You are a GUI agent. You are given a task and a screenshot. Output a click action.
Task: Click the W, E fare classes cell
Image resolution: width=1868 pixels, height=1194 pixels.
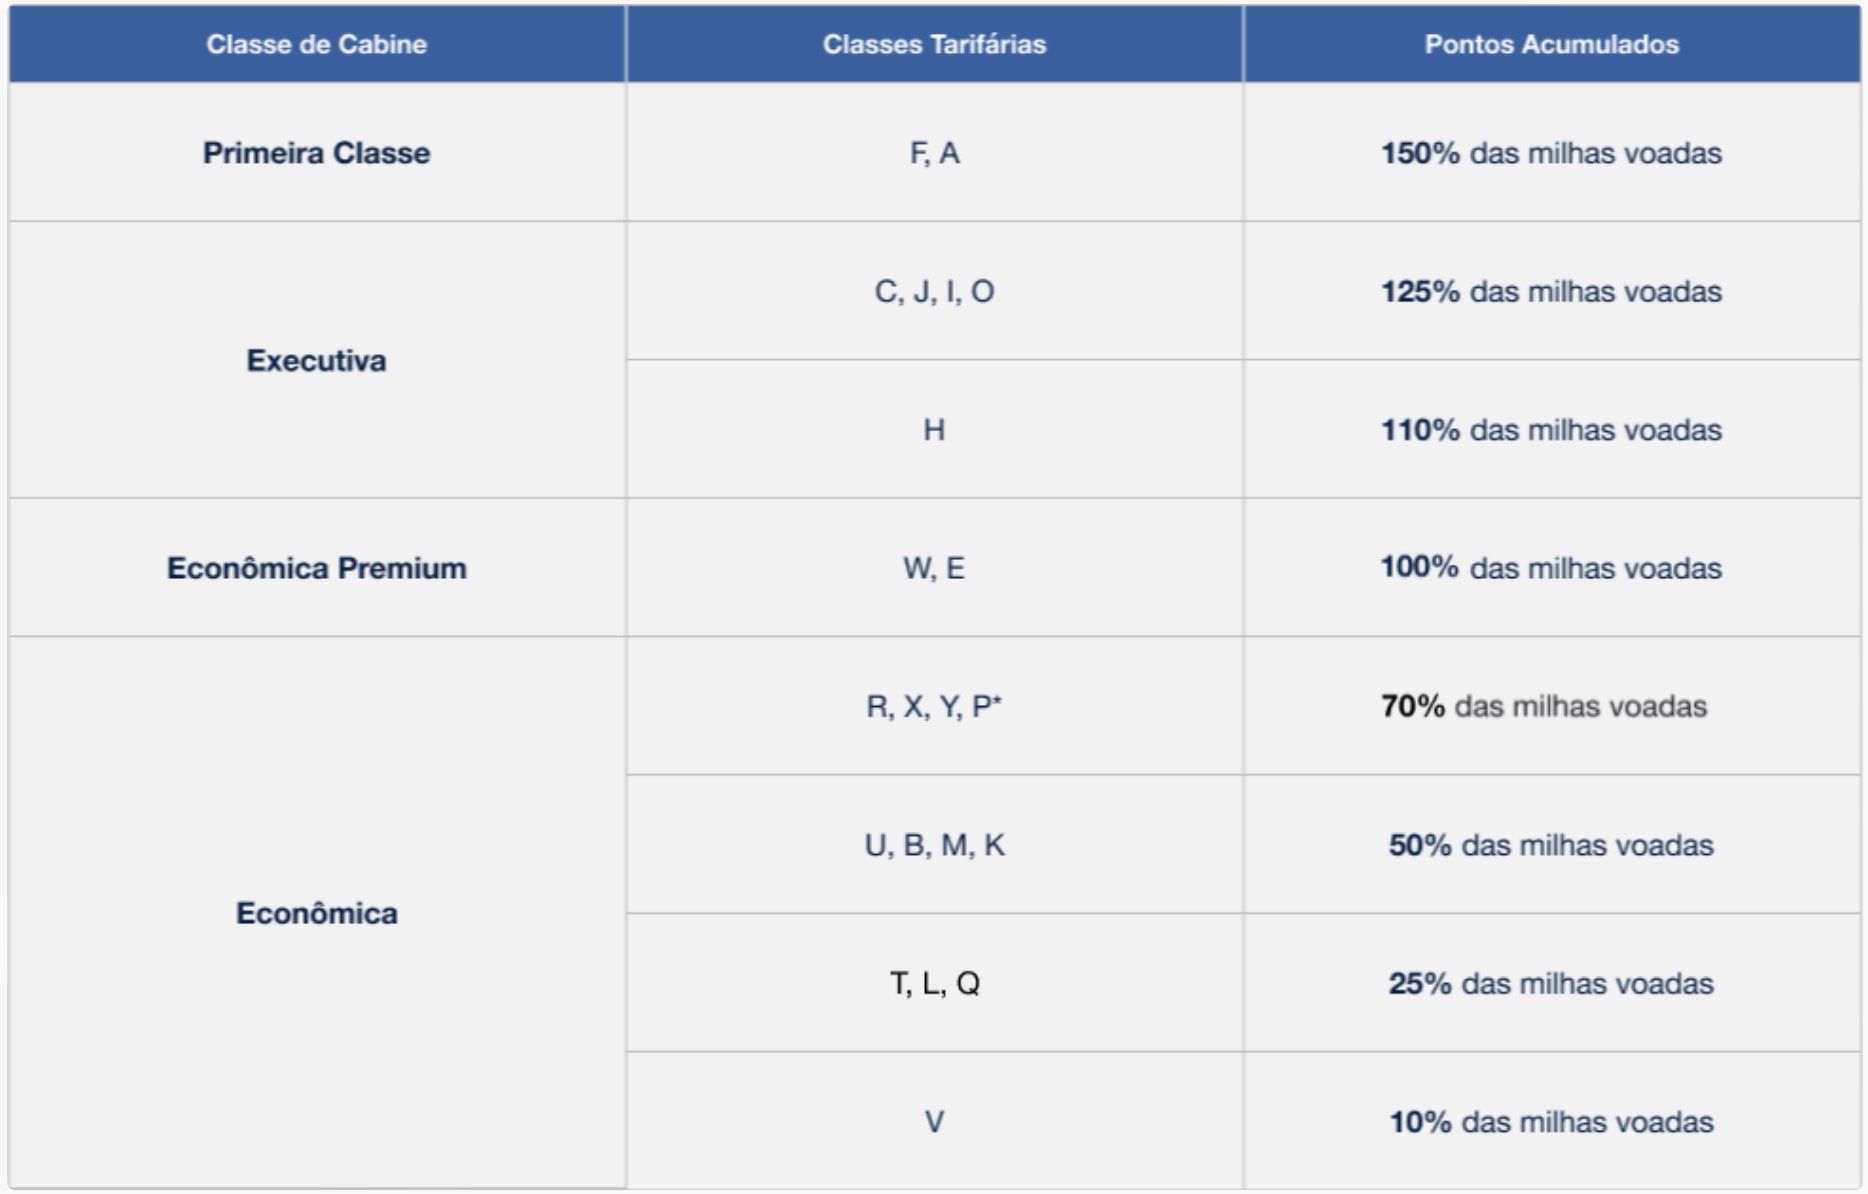pos(934,568)
